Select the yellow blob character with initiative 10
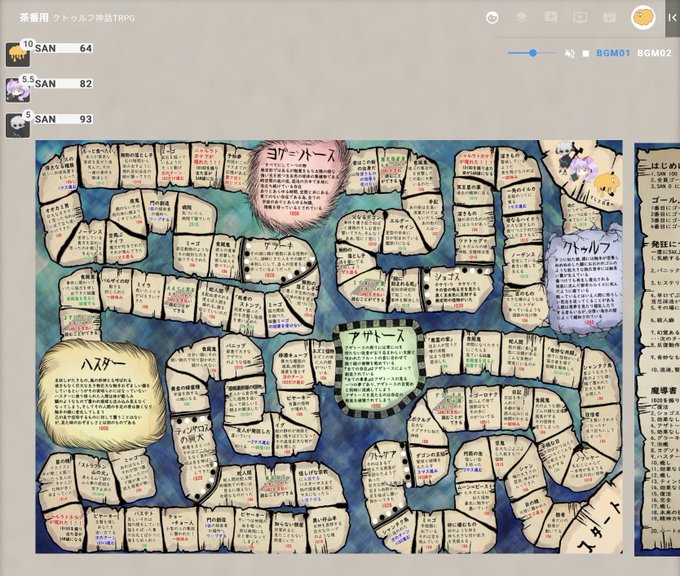The height and width of the screenshot is (576, 680). click(18, 55)
